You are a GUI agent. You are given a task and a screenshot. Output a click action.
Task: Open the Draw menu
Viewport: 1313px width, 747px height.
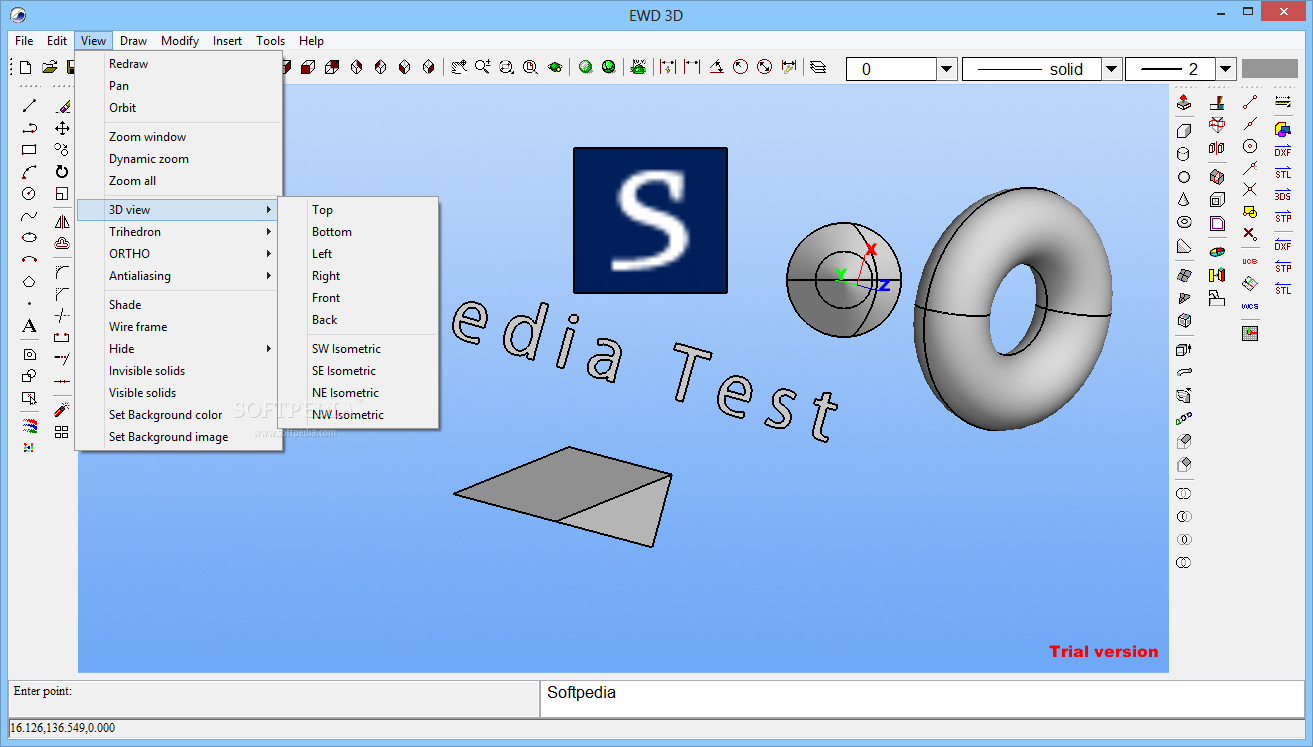[133, 41]
